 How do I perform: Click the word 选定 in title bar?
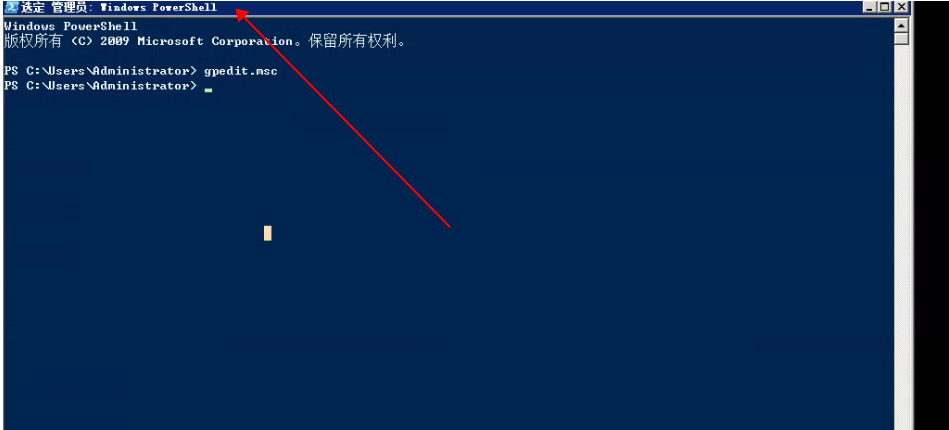(33, 8)
